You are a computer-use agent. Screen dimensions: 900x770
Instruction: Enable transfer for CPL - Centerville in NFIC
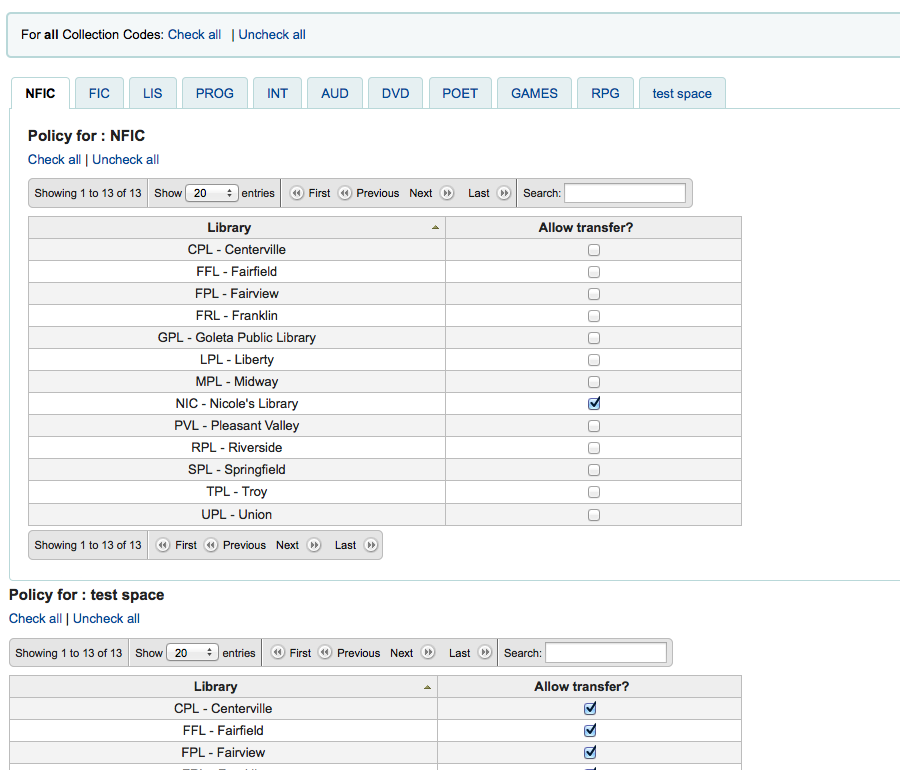pos(594,250)
